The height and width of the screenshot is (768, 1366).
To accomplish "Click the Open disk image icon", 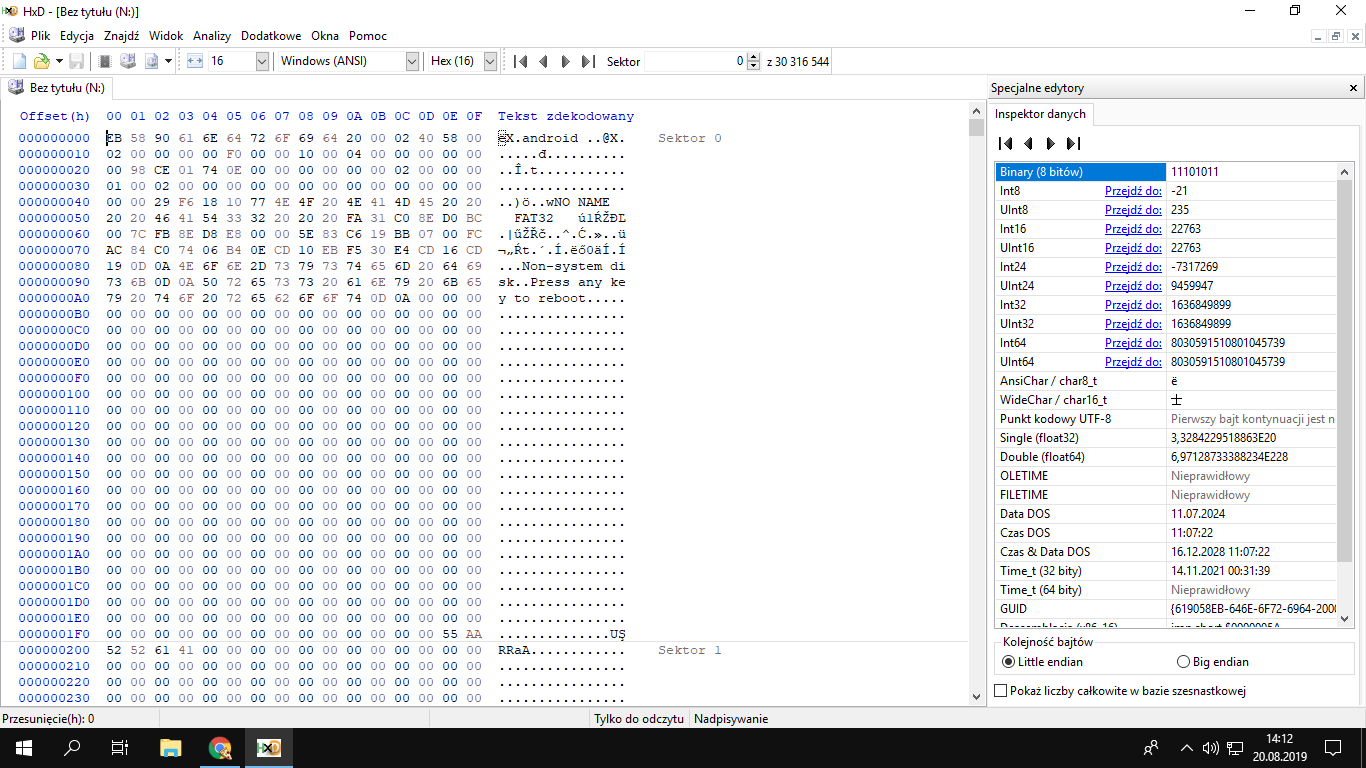I will point(152,61).
